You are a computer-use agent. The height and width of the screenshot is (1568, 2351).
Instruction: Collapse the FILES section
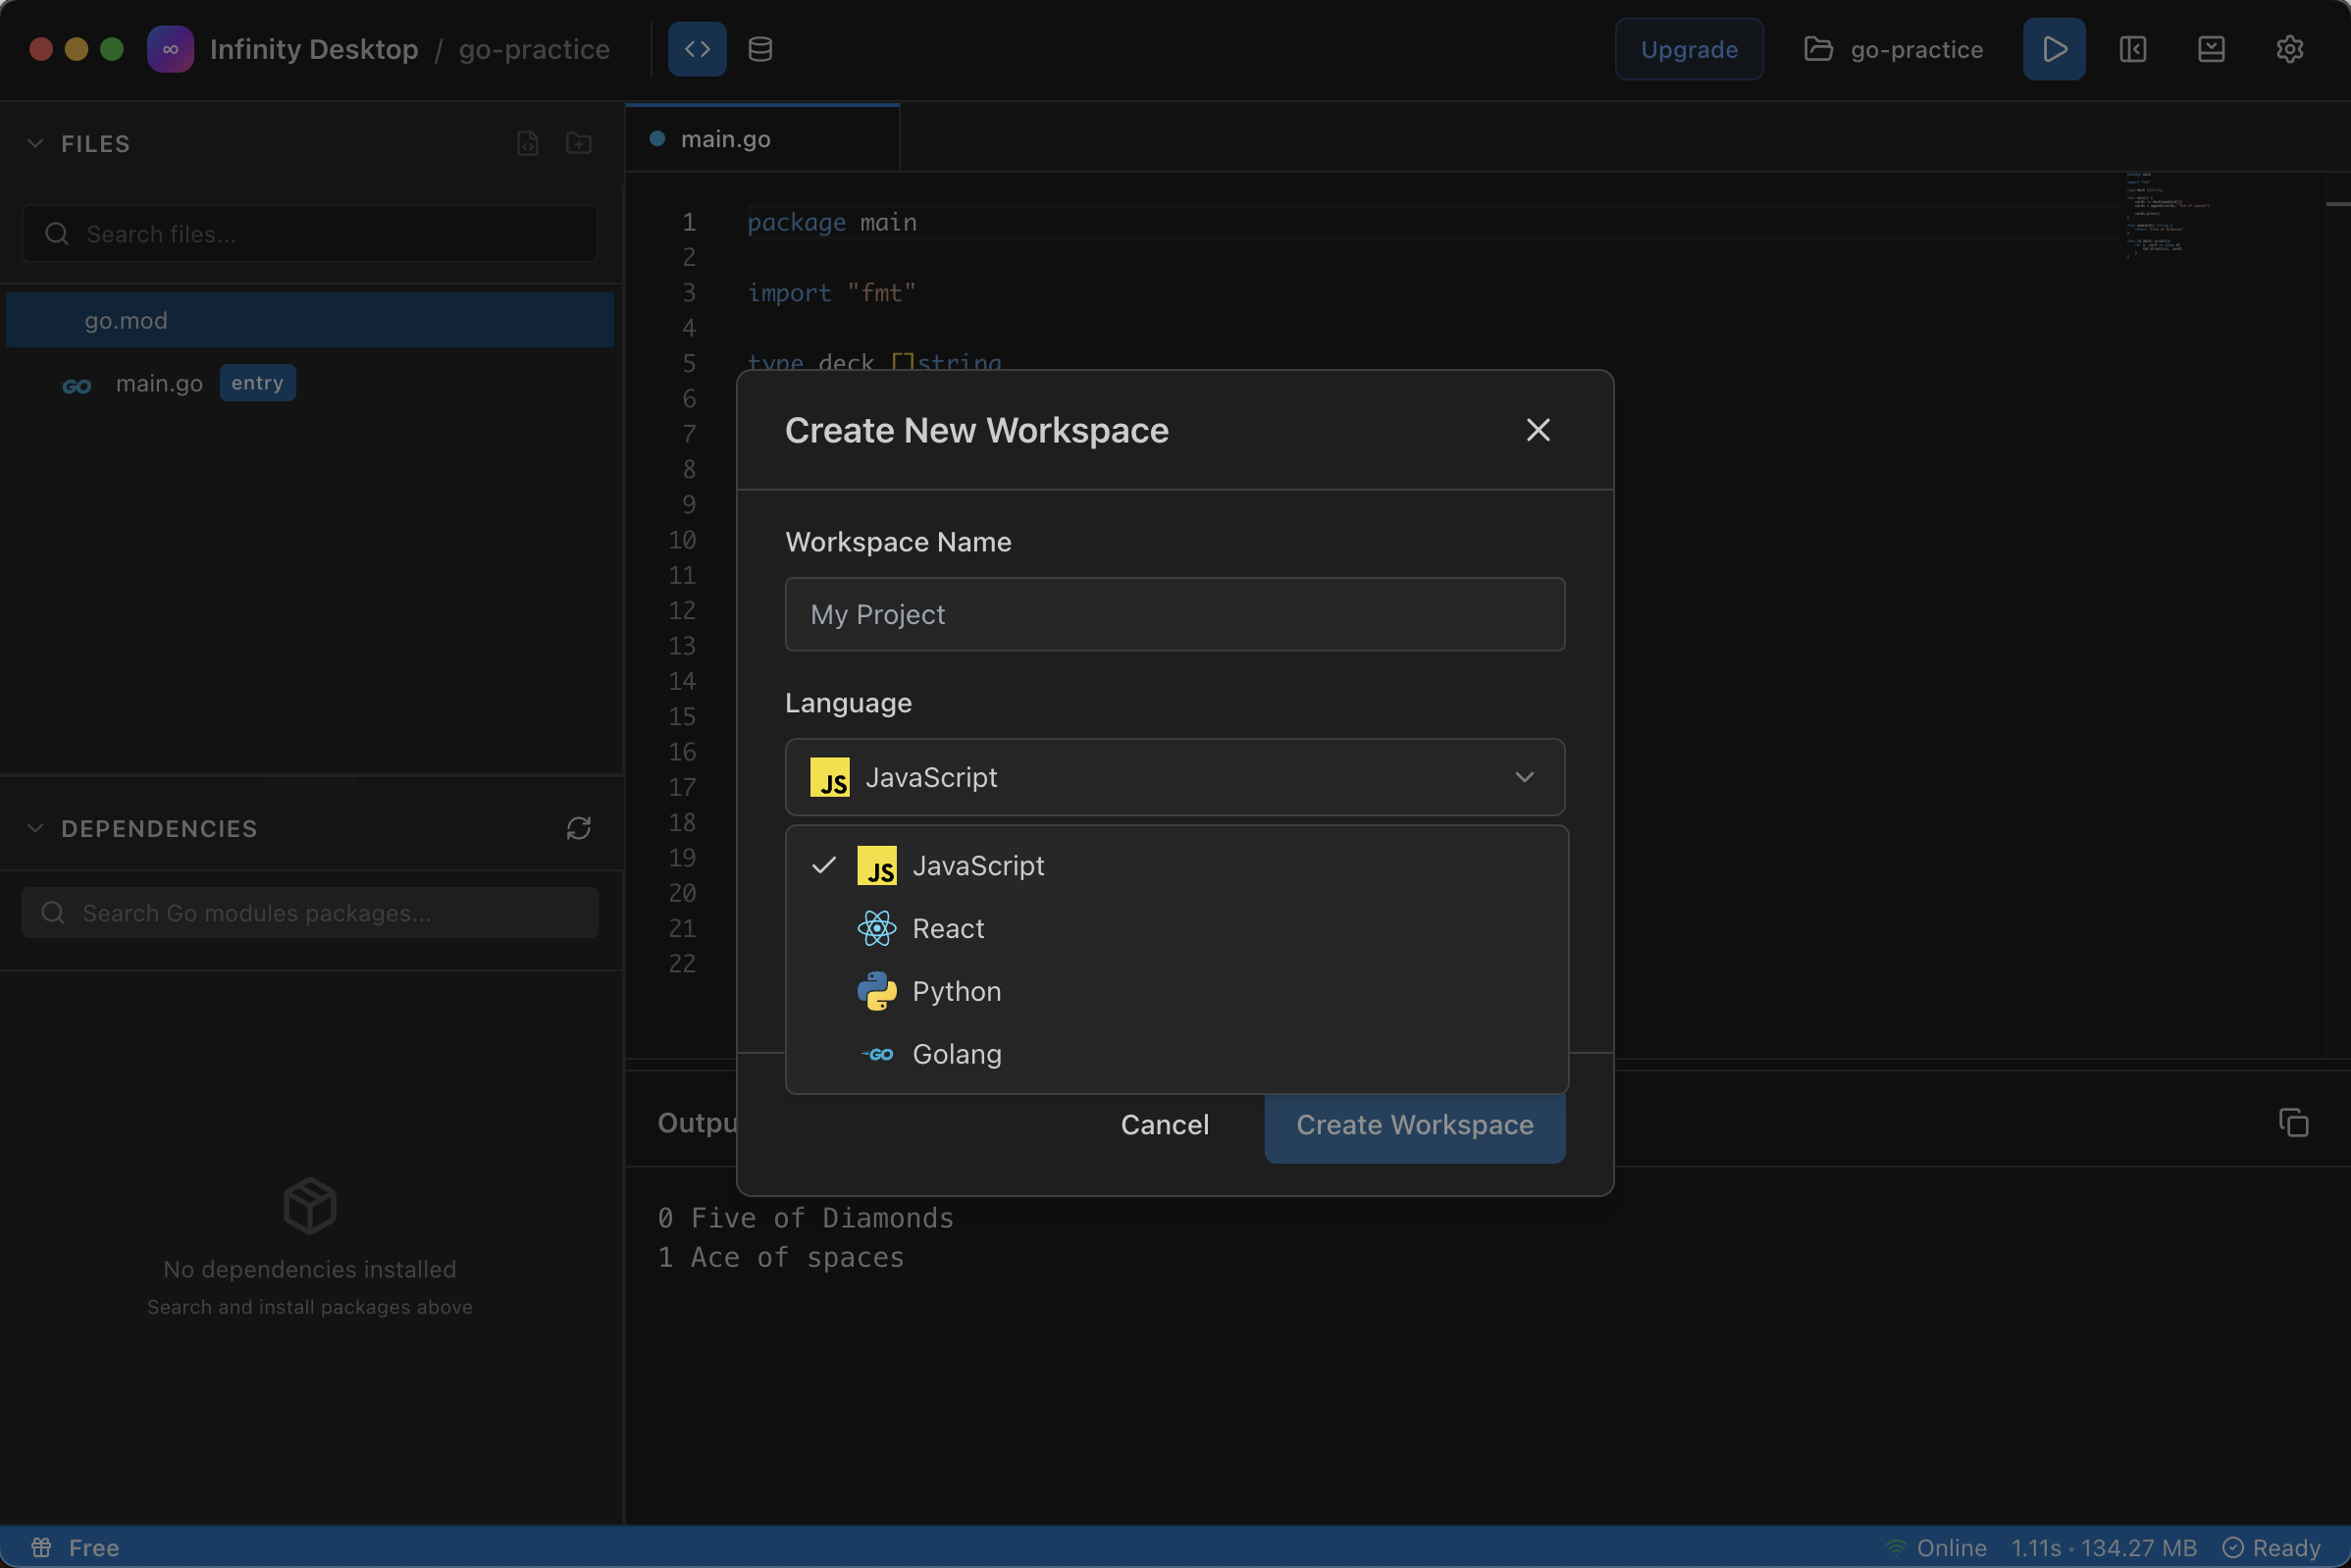coord(36,143)
